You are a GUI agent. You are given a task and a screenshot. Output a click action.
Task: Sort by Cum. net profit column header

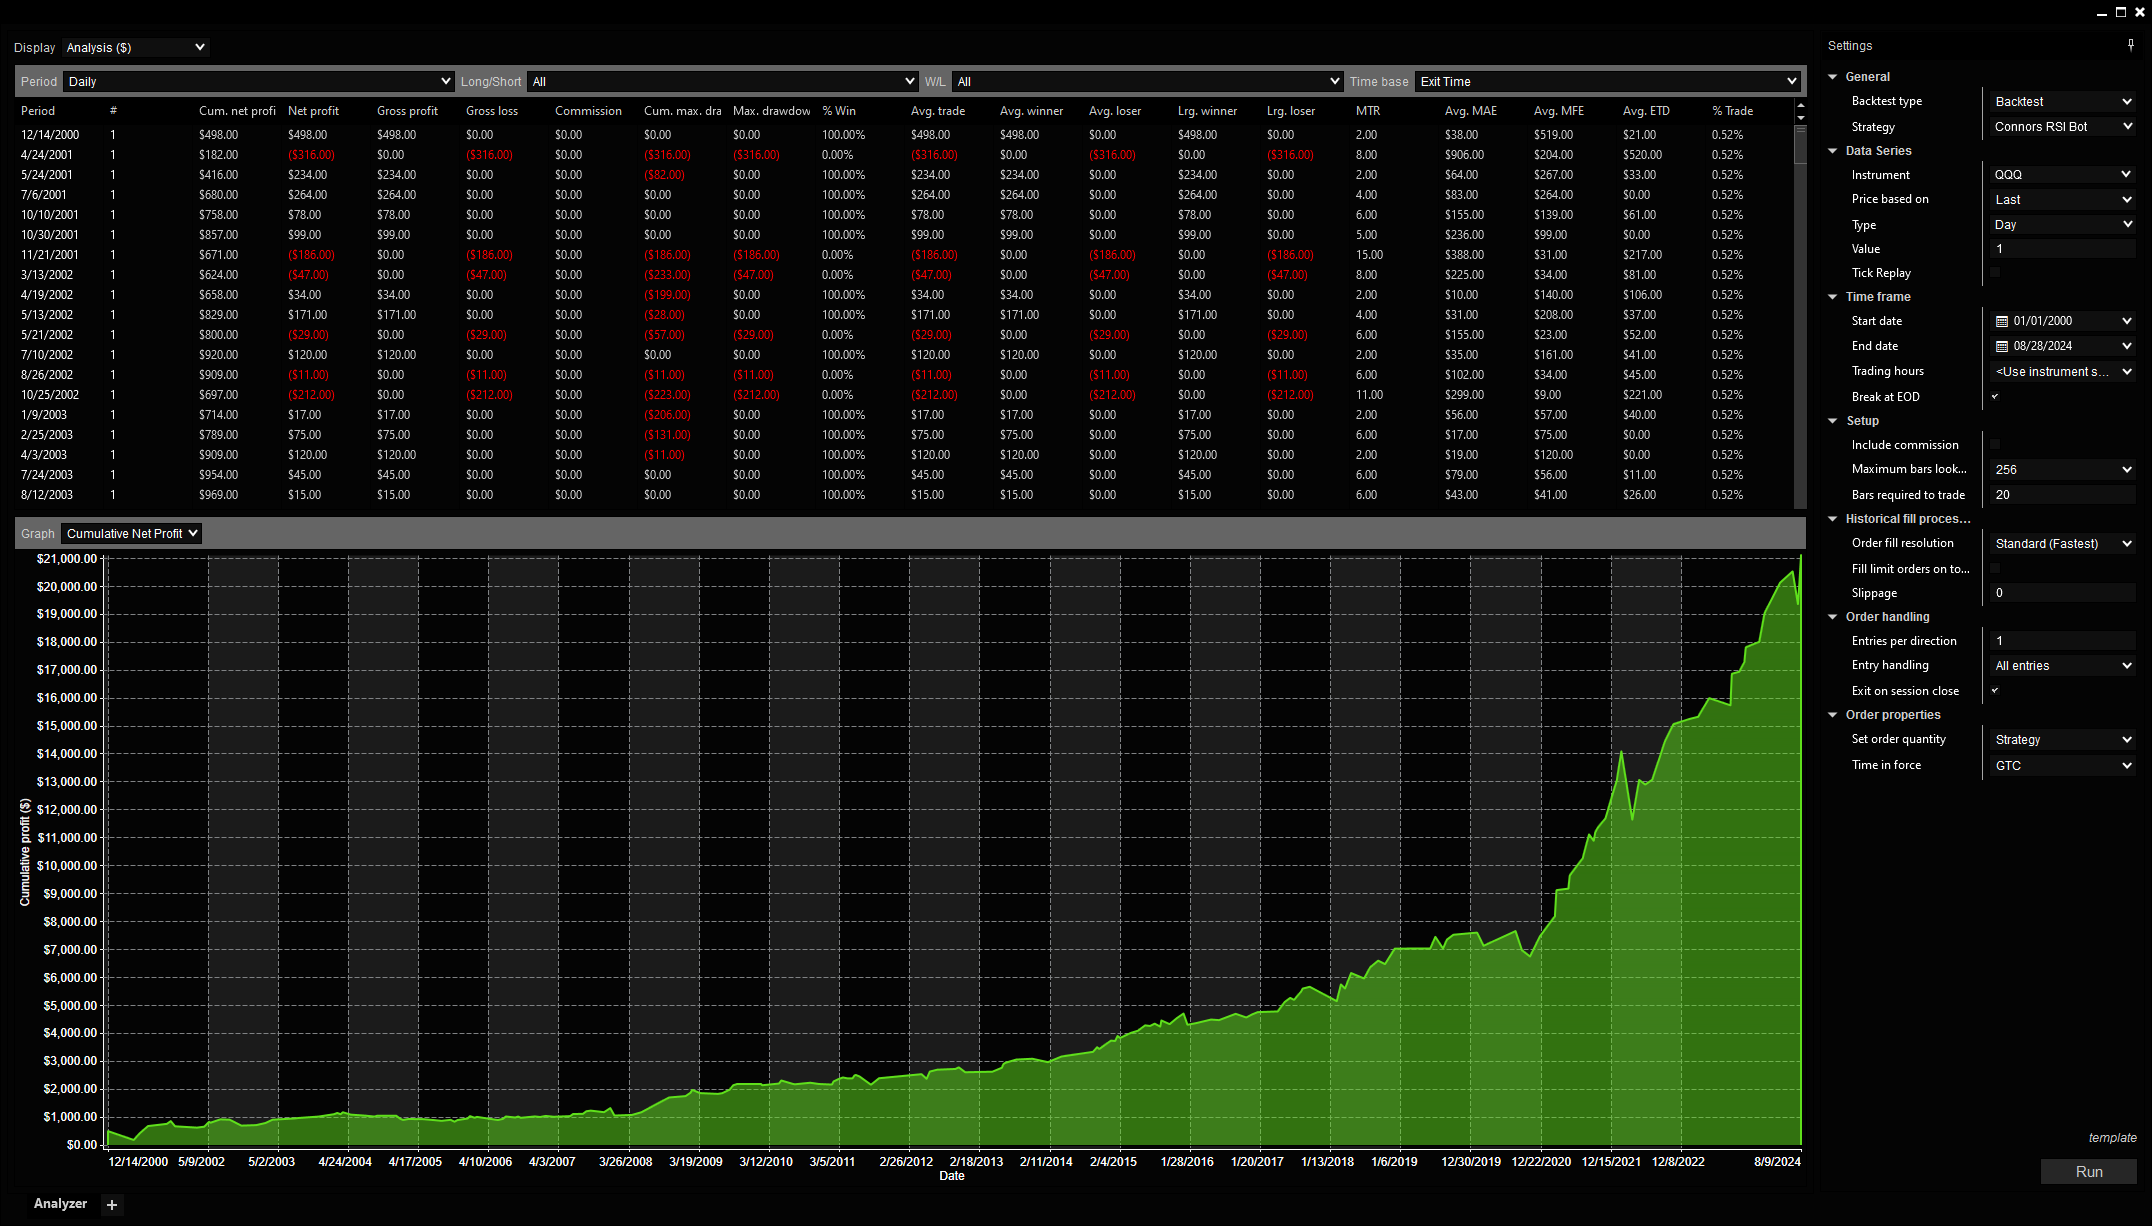pos(237,111)
